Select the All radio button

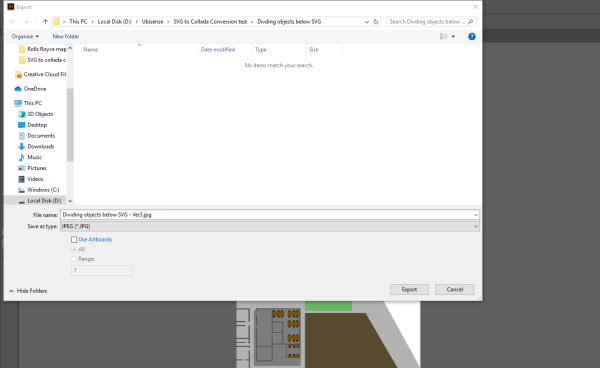pos(74,249)
